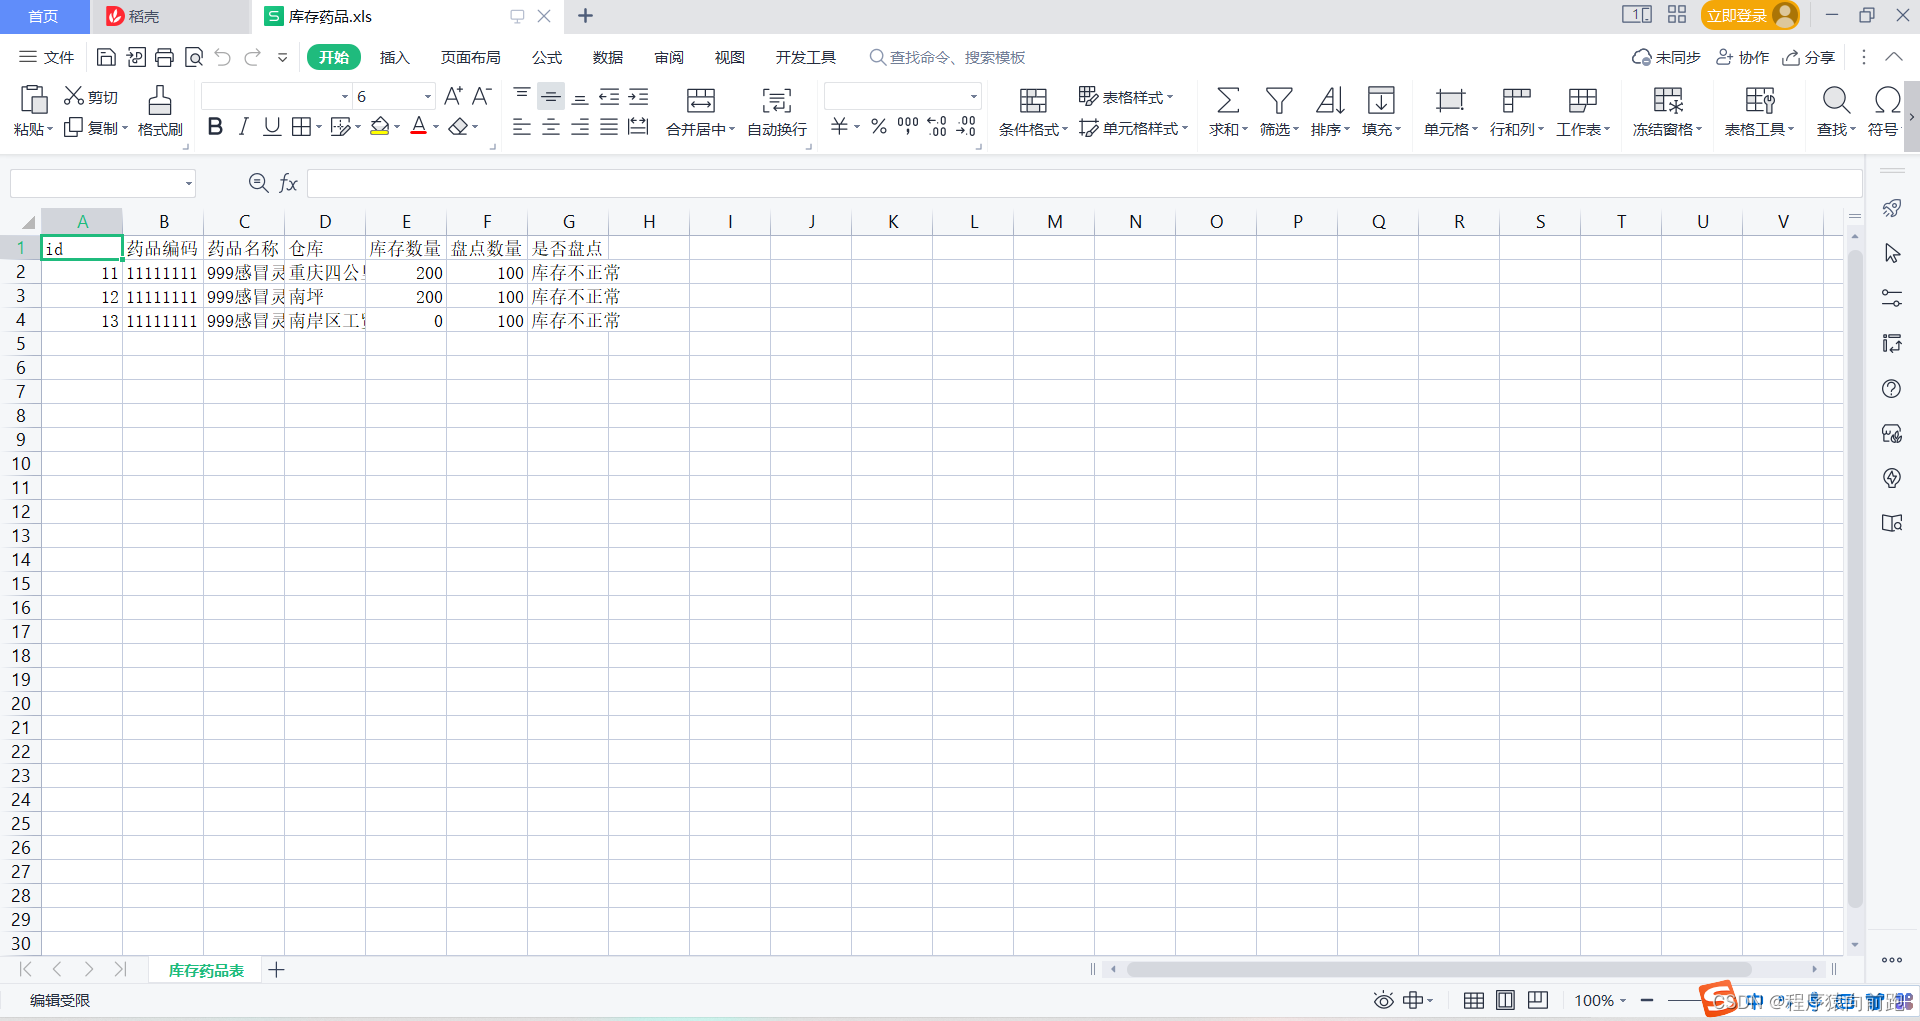Switch to the Data (数据) tab
1920x1021 pixels.
pos(608,57)
